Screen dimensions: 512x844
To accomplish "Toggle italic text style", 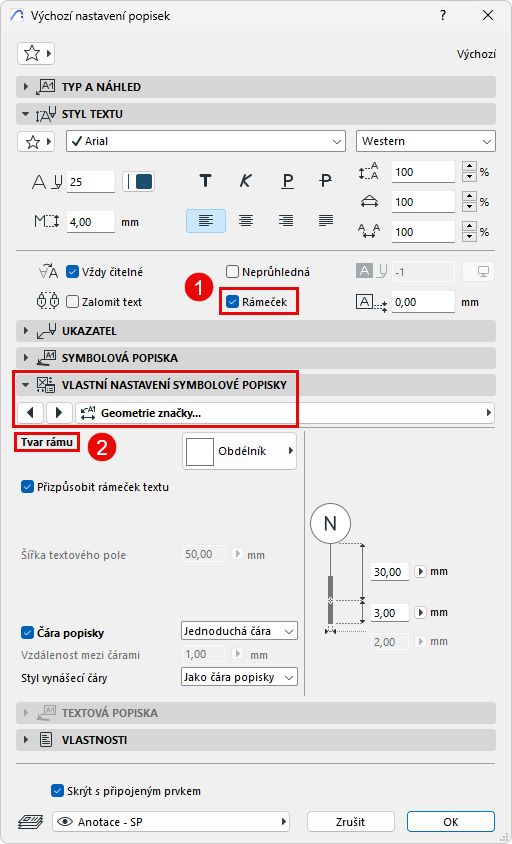I will click(246, 181).
